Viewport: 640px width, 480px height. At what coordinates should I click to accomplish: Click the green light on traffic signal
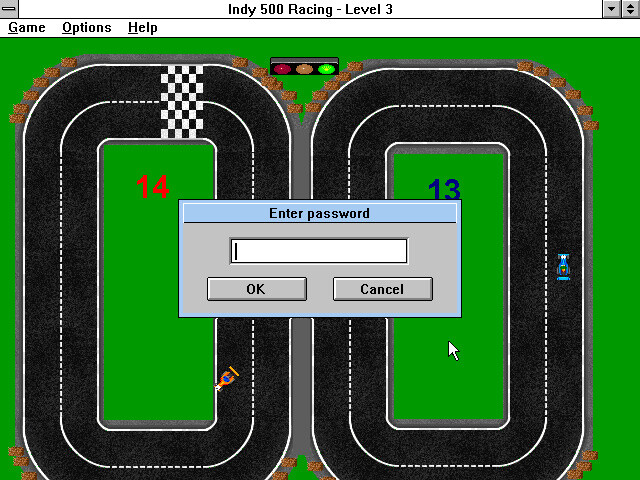326,69
